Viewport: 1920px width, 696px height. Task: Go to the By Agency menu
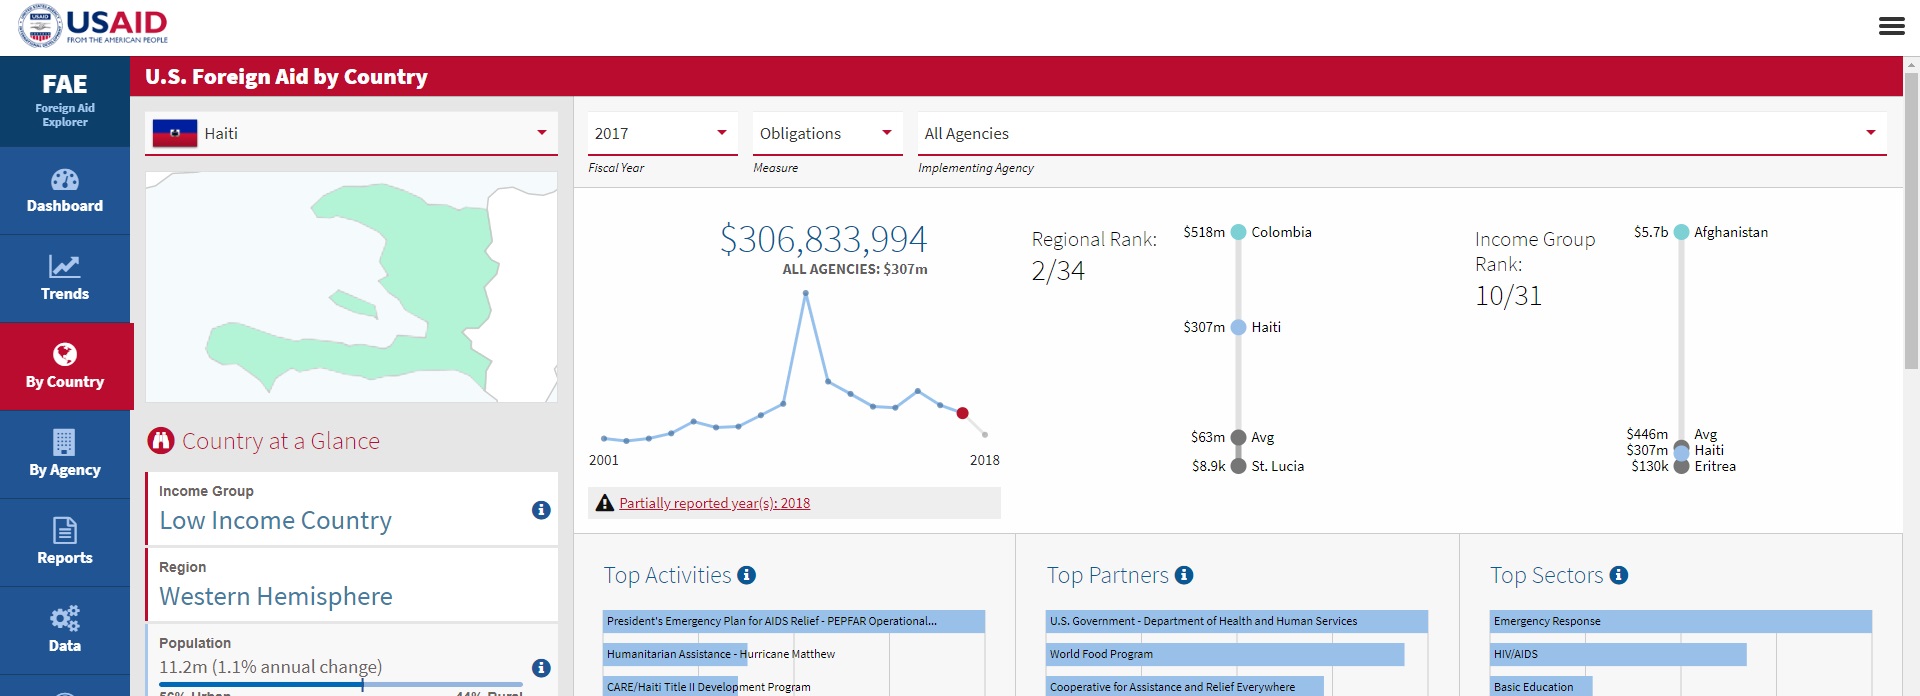[x=65, y=455]
